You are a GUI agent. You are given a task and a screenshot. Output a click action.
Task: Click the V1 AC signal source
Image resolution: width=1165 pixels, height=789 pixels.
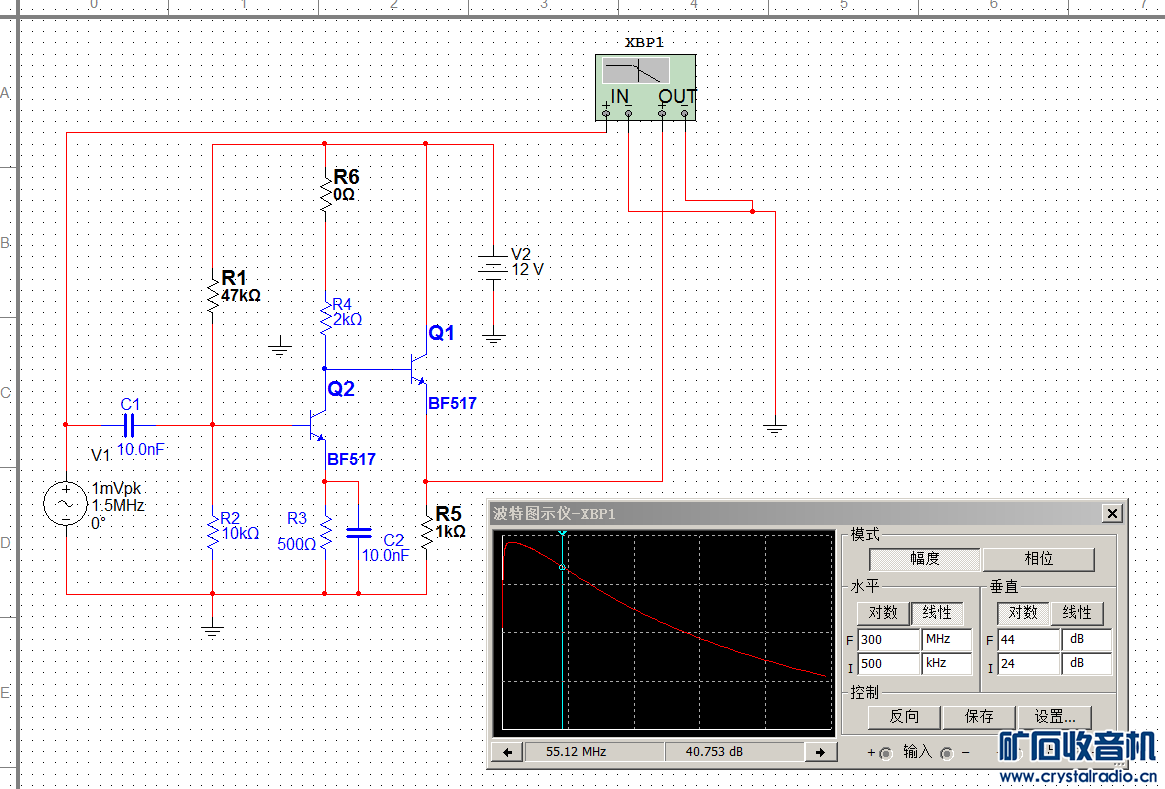[x=65, y=504]
